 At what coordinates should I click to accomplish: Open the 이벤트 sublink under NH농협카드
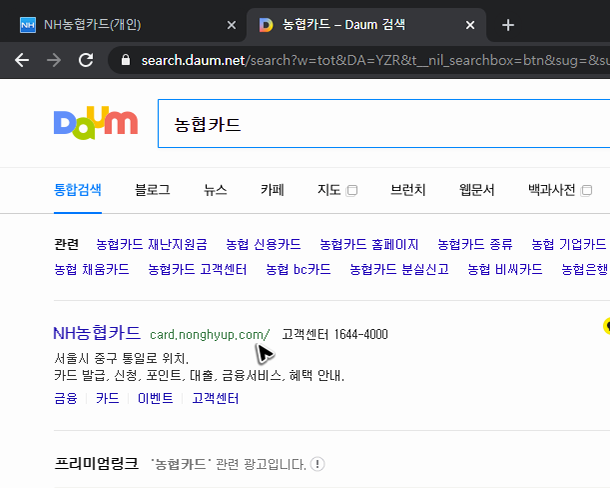[x=155, y=398]
